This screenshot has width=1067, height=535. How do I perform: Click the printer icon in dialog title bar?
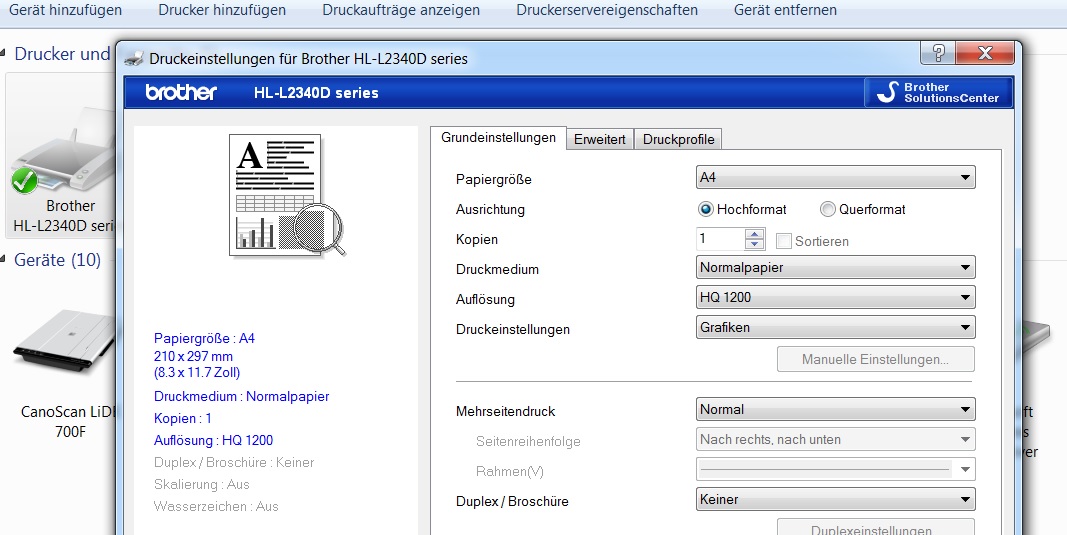(x=134, y=59)
